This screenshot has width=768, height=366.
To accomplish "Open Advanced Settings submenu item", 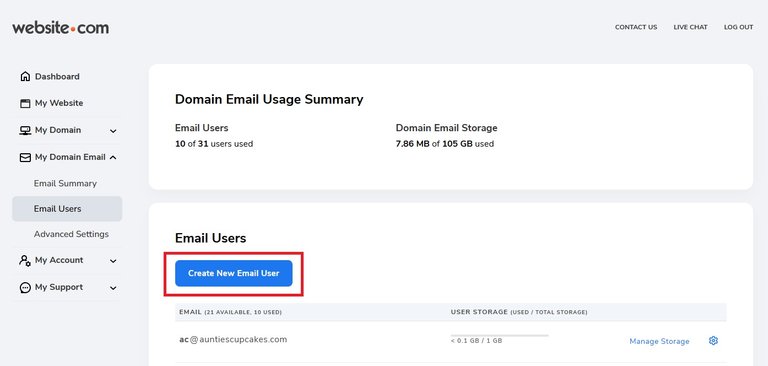I will [71, 234].
